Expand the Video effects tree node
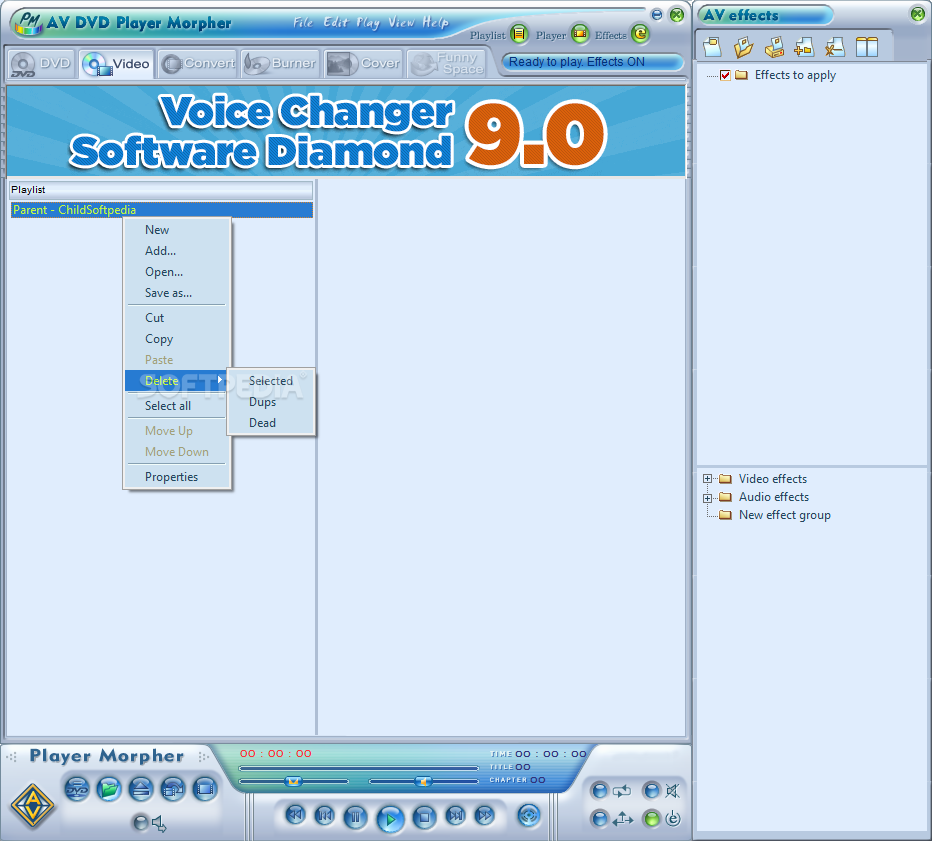 pos(707,479)
